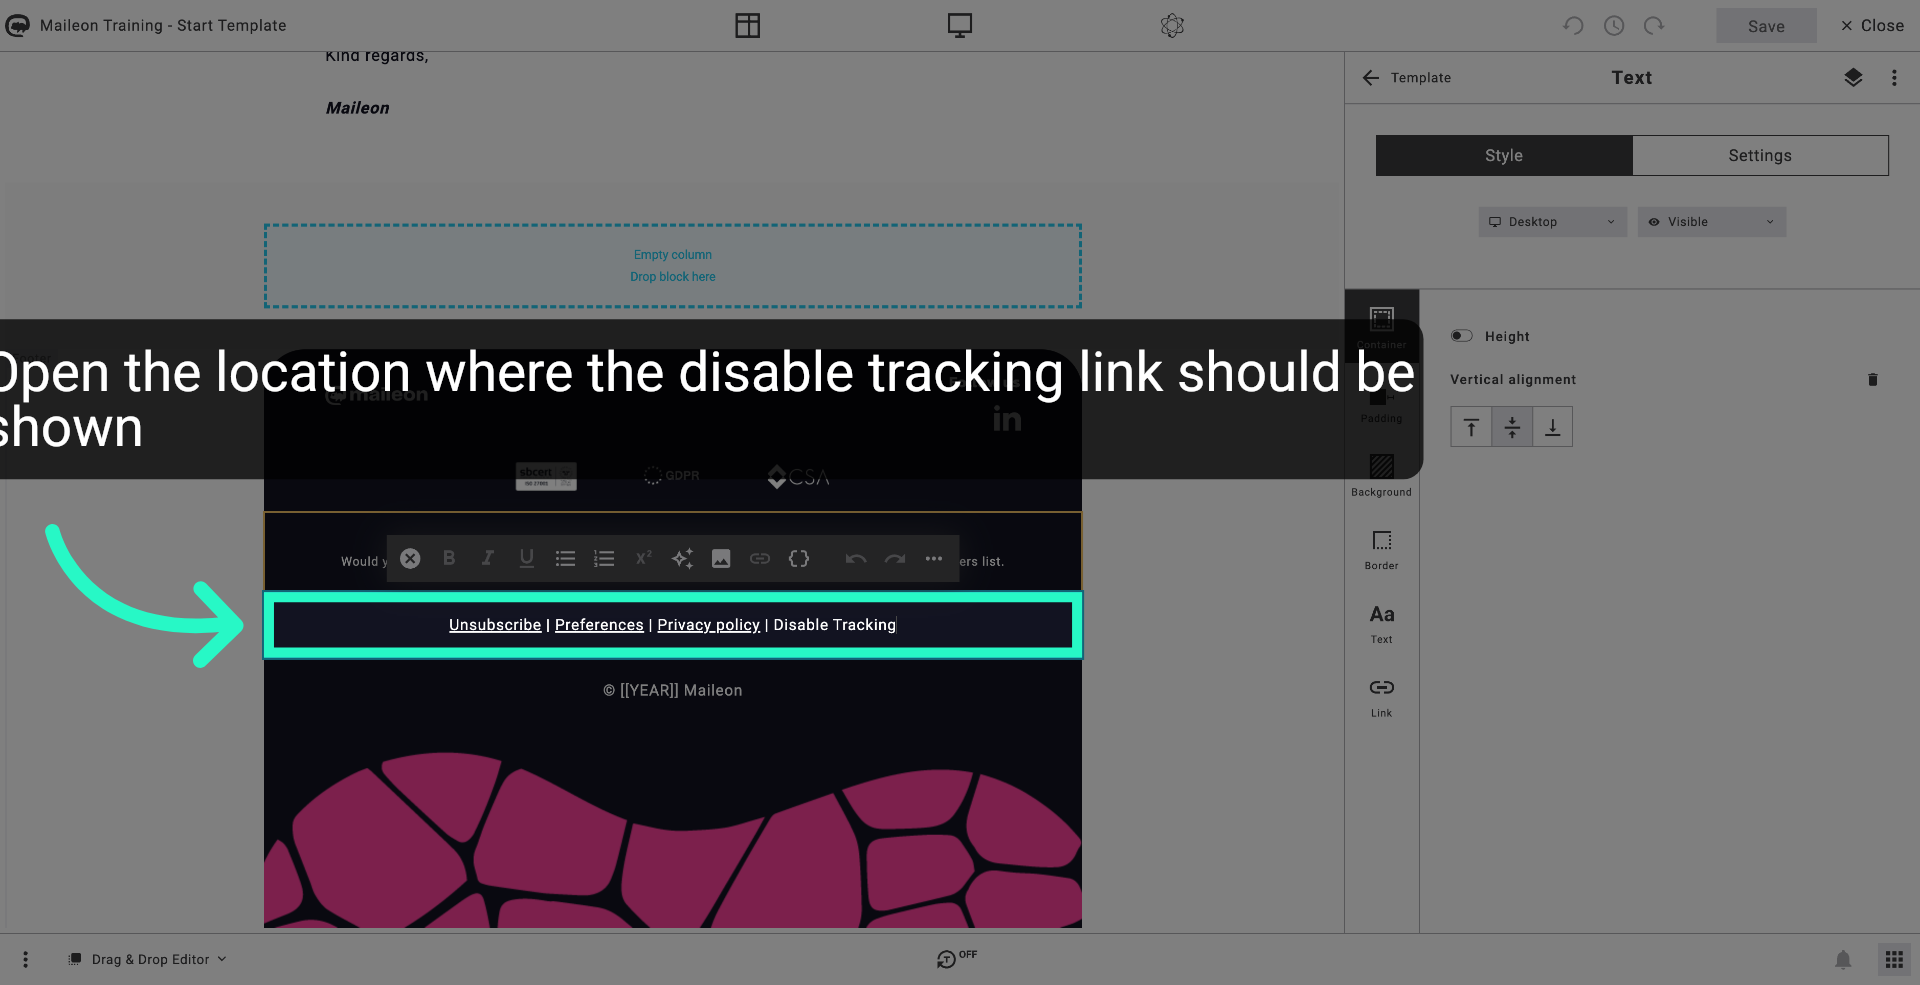Open the AI assistant icon in top bar
The image size is (1920, 985).
(1172, 26)
